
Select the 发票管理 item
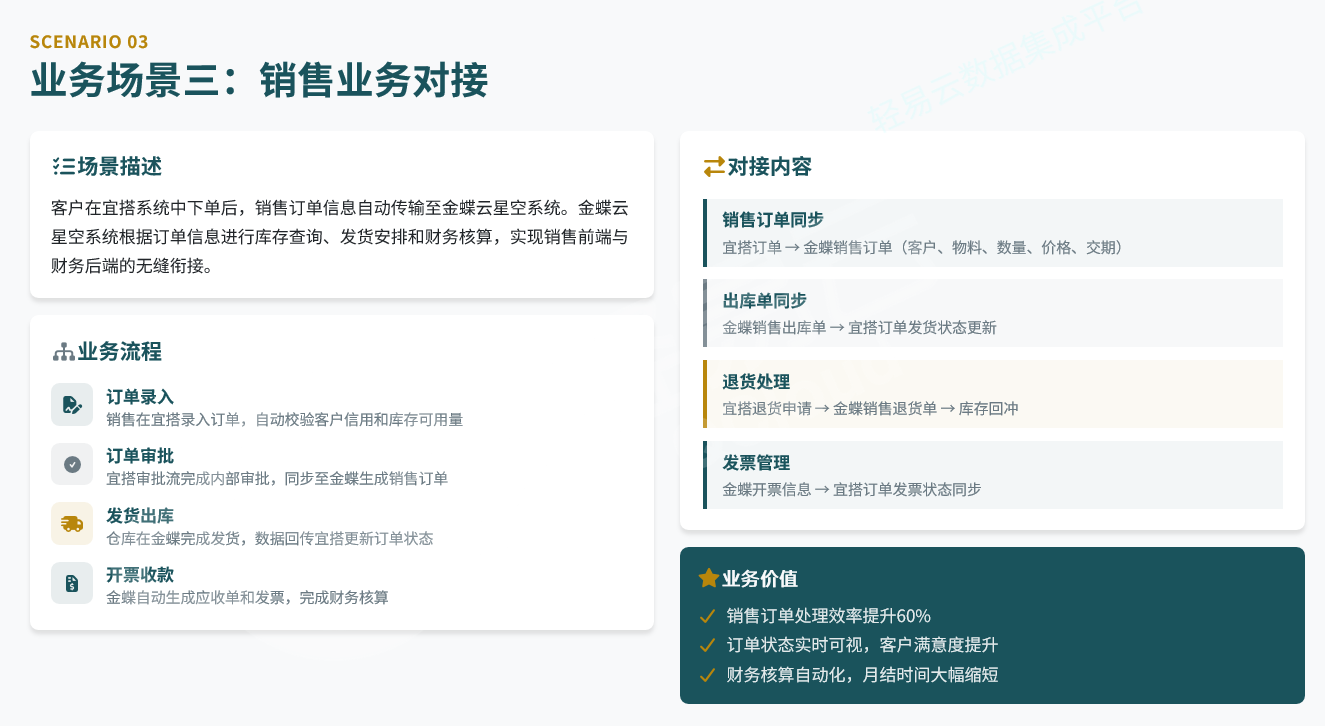coord(993,475)
